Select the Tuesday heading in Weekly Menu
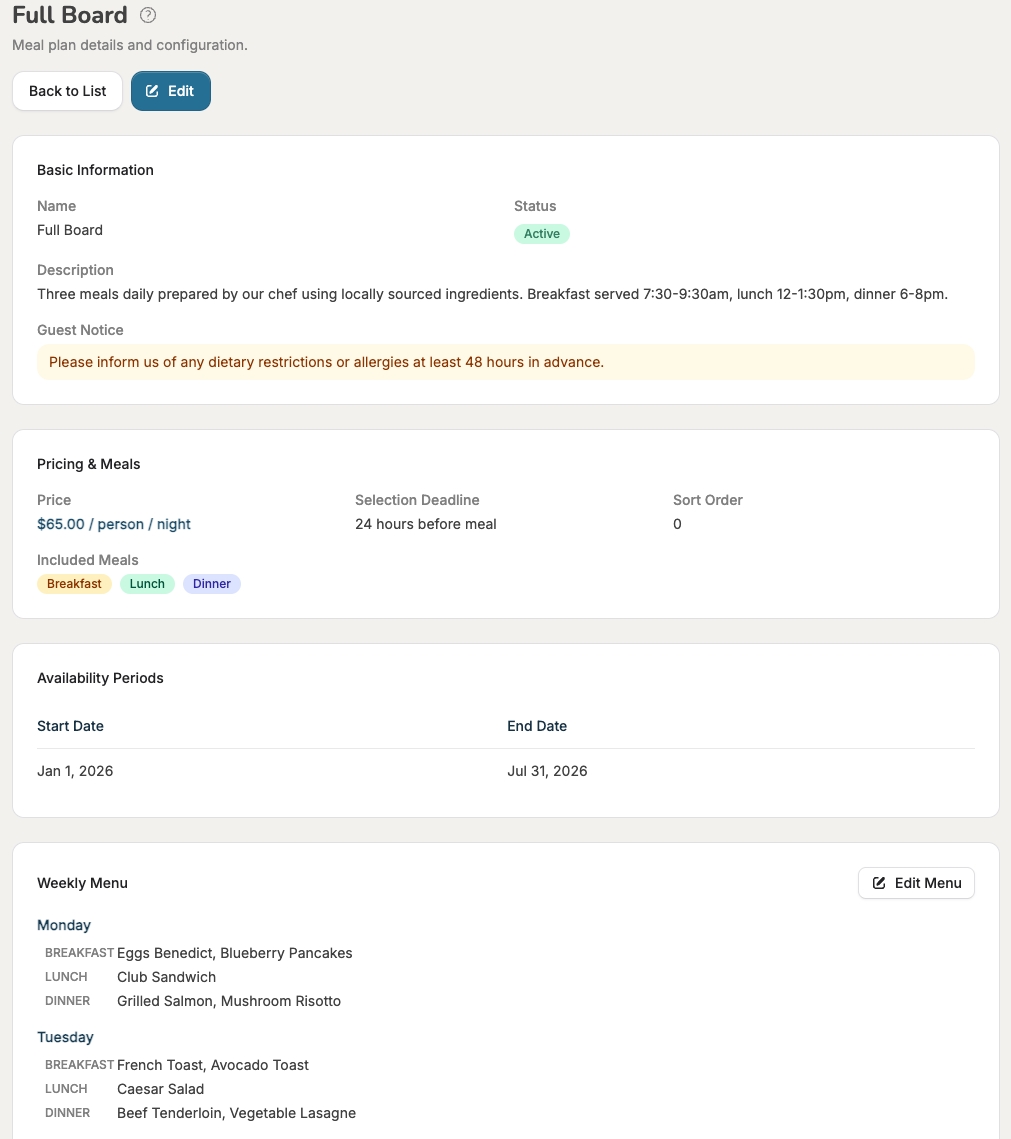This screenshot has height=1139, width=1011. (65, 1037)
